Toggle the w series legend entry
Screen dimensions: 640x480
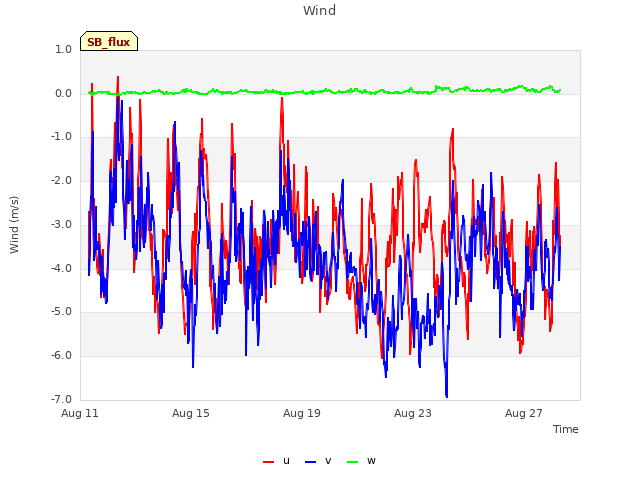click(x=361, y=461)
